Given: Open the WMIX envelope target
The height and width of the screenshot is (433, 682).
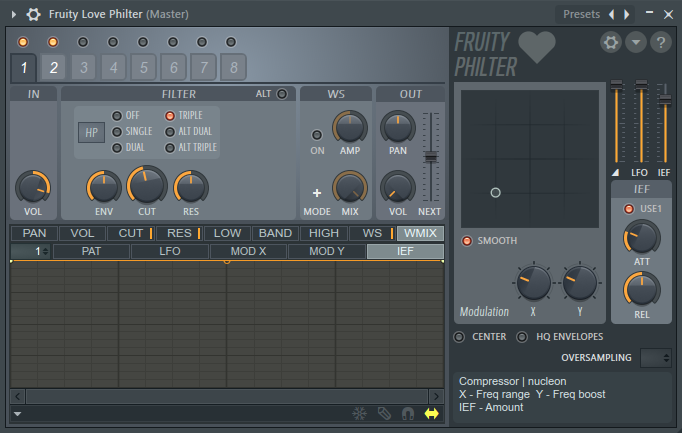Looking at the screenshot, I should coord(420,233).
